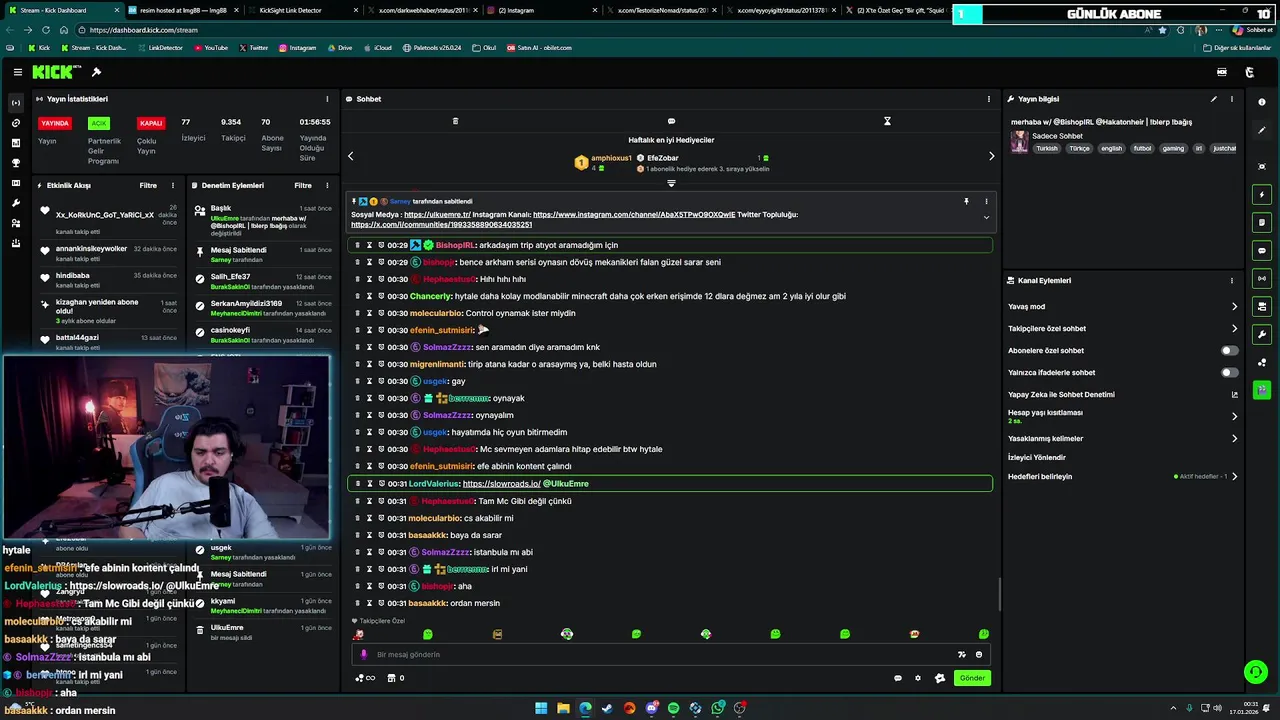Expand the pinned message chevron
Viewport: 1280px width, 720px height.
(x=986, y=217)
